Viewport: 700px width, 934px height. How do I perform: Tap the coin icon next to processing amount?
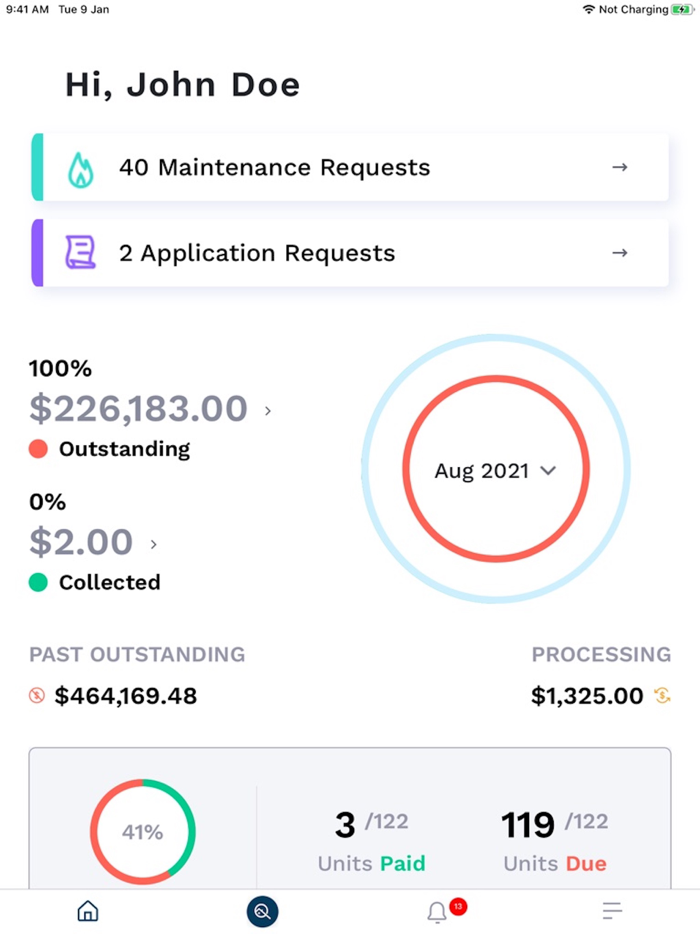click(661, 695)
